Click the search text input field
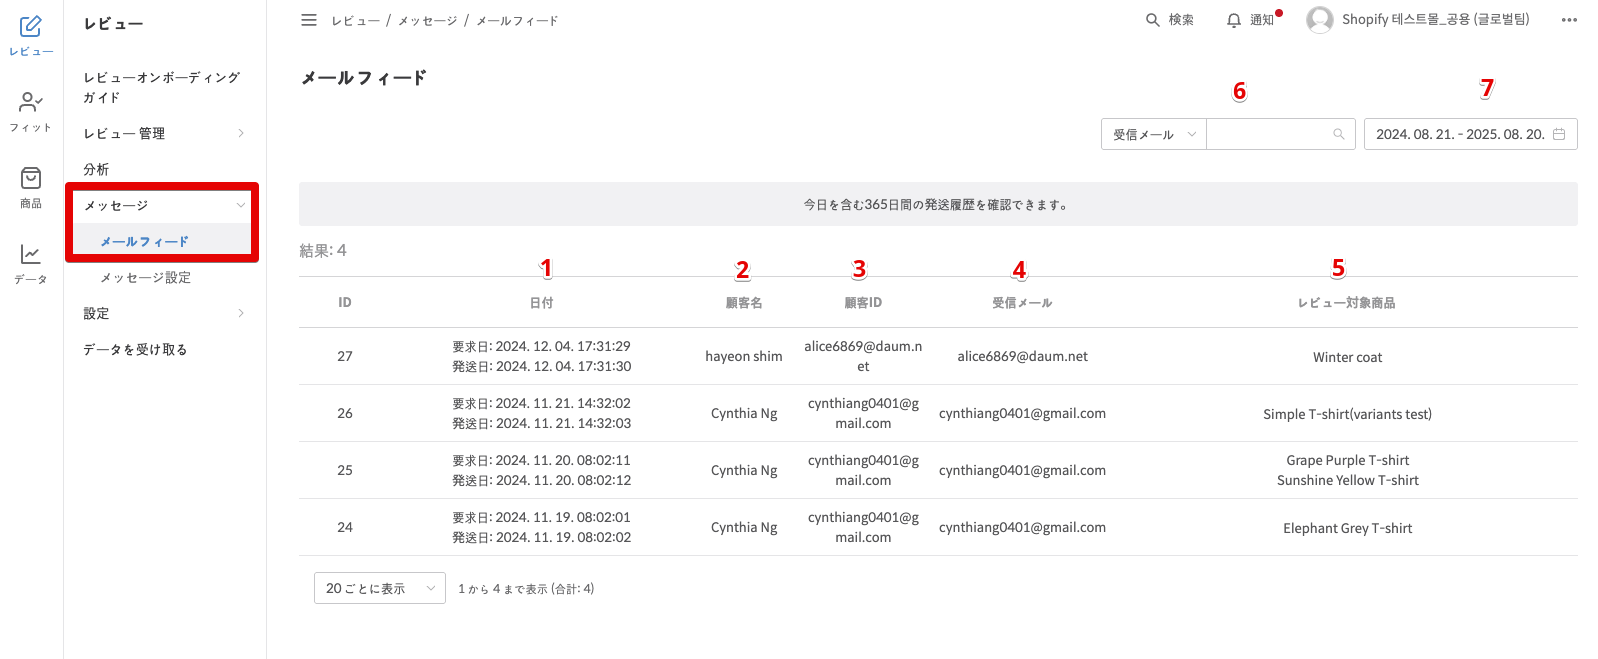This screenshot has height=659, width=1598. [x=1270, y=134]
